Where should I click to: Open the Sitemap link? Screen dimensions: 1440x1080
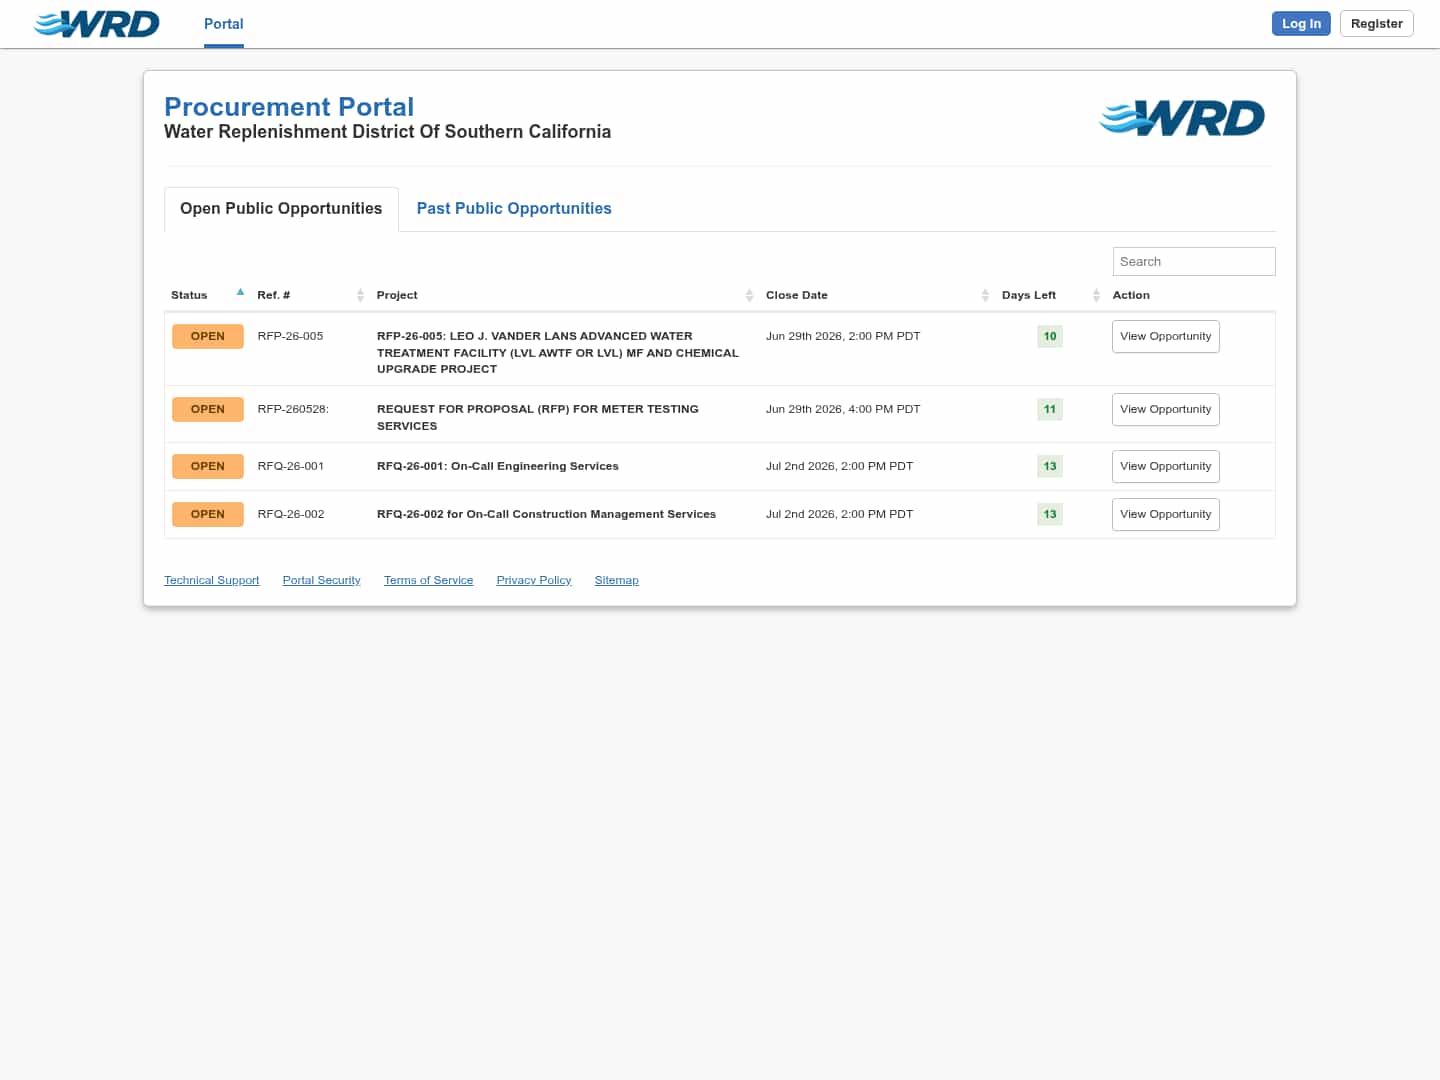tap(617, 580)
